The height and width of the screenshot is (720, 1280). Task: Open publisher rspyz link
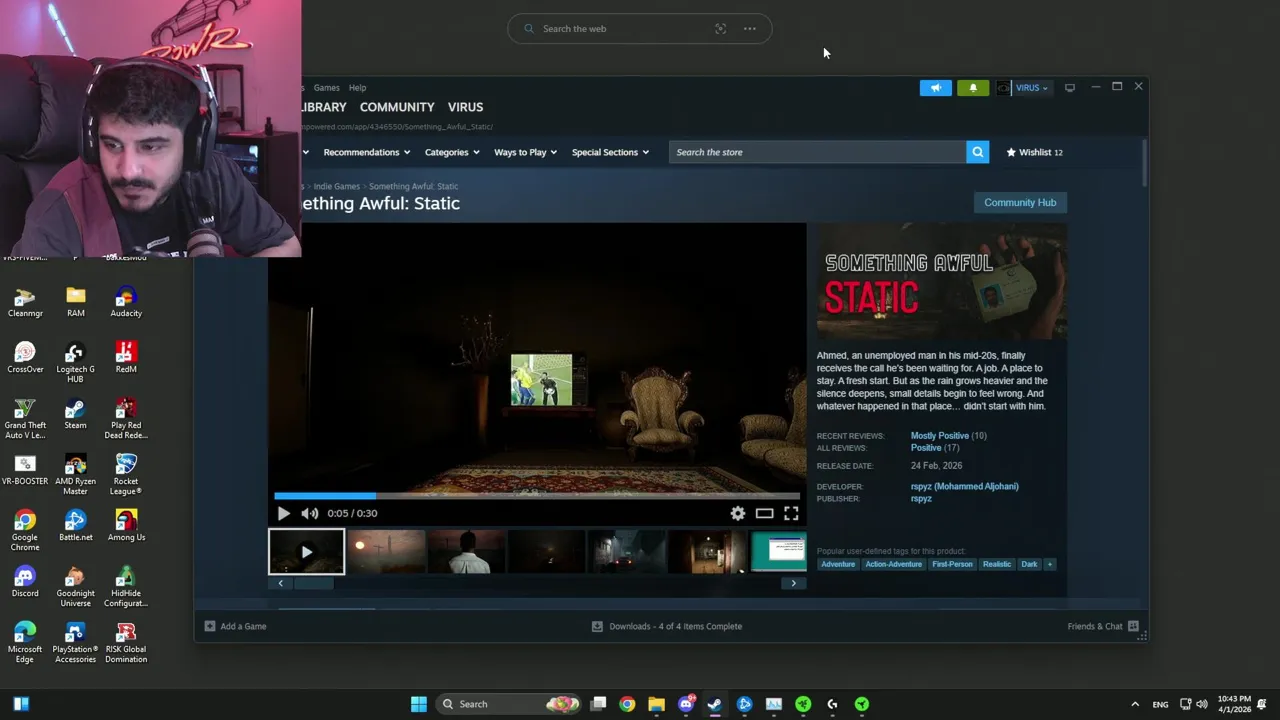coord(921,498)
